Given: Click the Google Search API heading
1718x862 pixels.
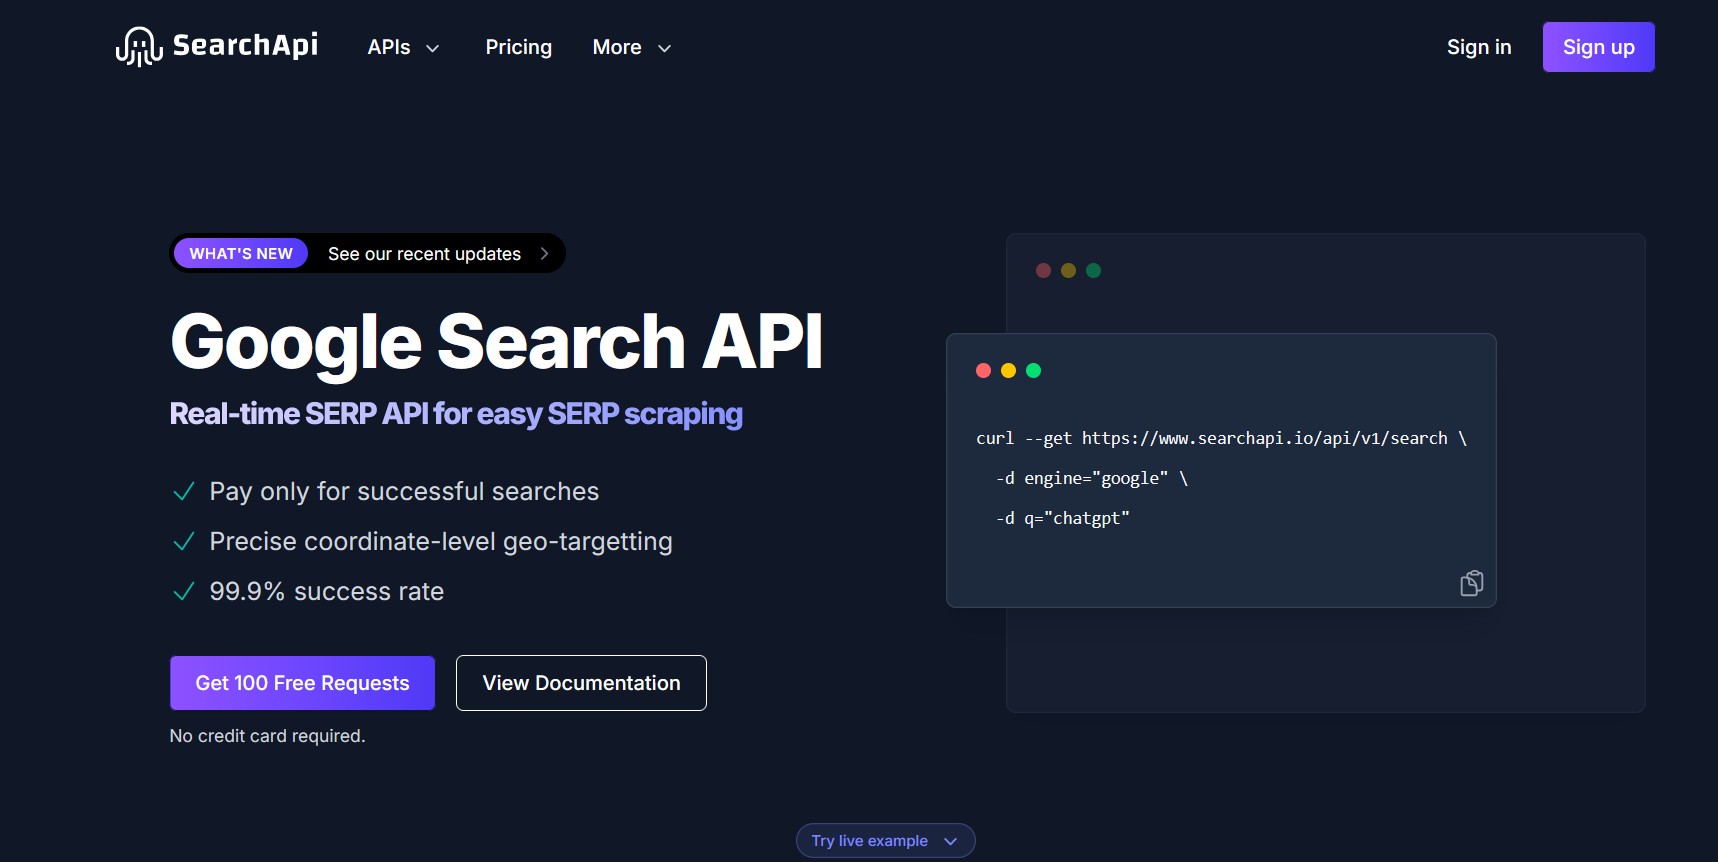Looking at the screenshot, I should (x=496, y=341).
